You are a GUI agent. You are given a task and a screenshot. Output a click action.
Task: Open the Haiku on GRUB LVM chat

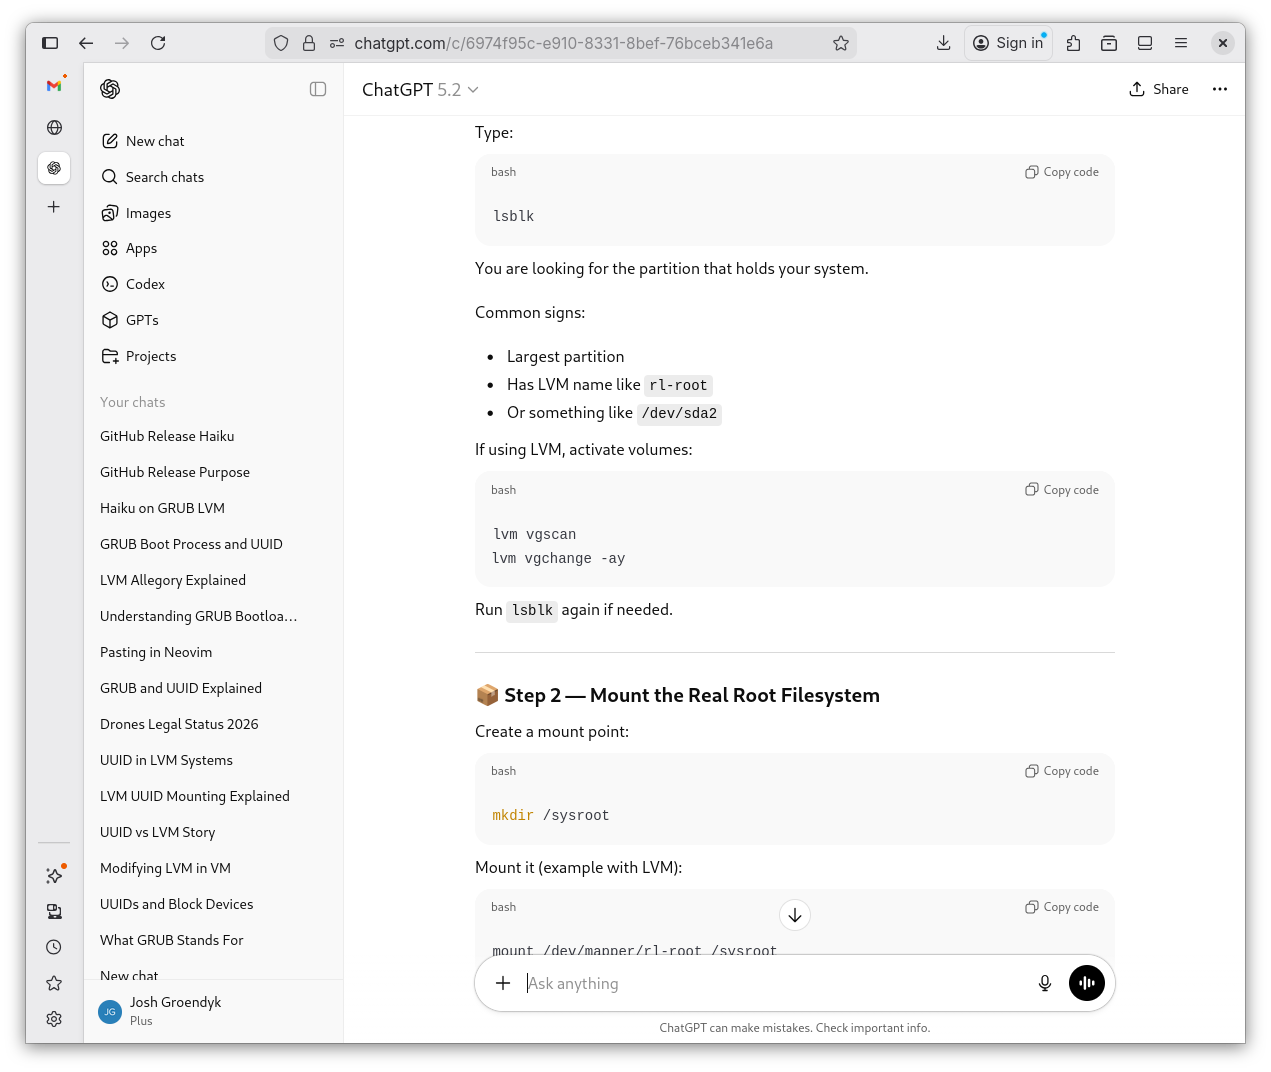coord(162,508)
